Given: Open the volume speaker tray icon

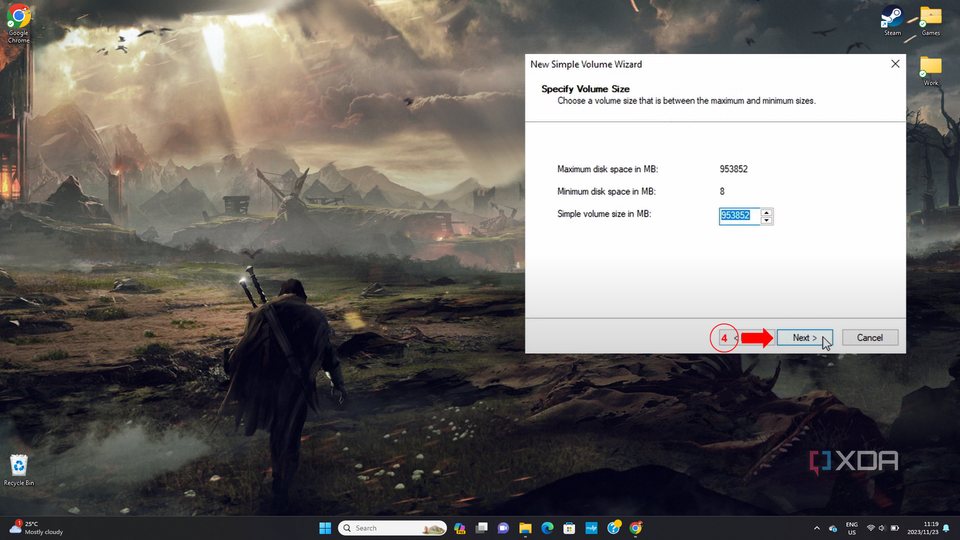Looking at the screenshot, I should (x=882, y=528).
